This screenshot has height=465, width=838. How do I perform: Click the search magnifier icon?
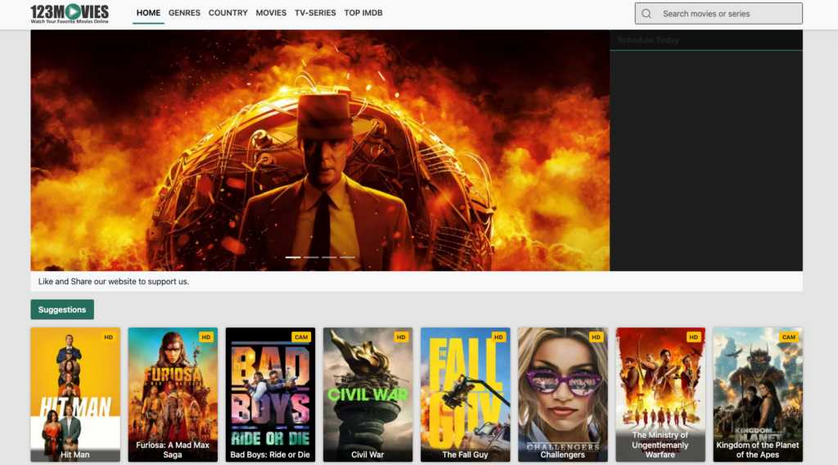point(647,14)
